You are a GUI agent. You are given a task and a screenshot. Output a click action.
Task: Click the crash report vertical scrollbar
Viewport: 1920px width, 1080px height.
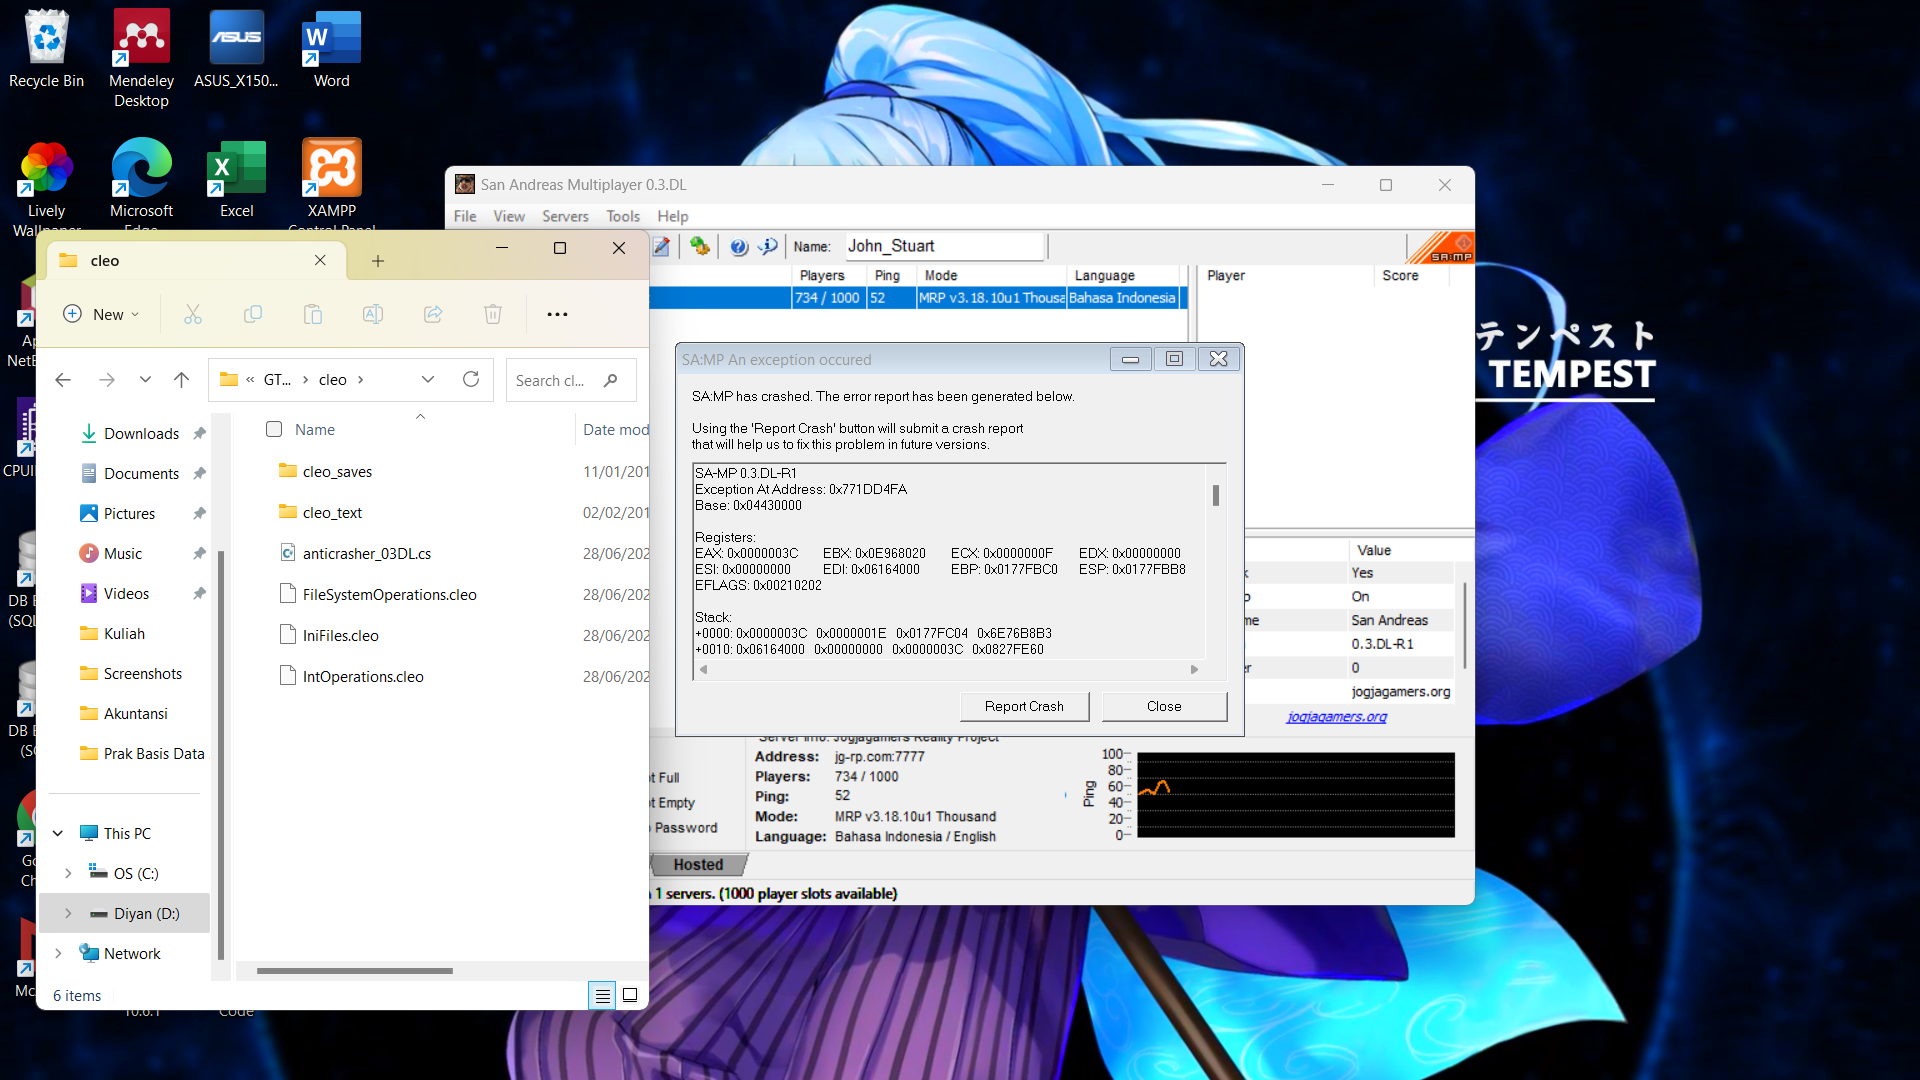pyautogui.click(x=1216, y=496)
